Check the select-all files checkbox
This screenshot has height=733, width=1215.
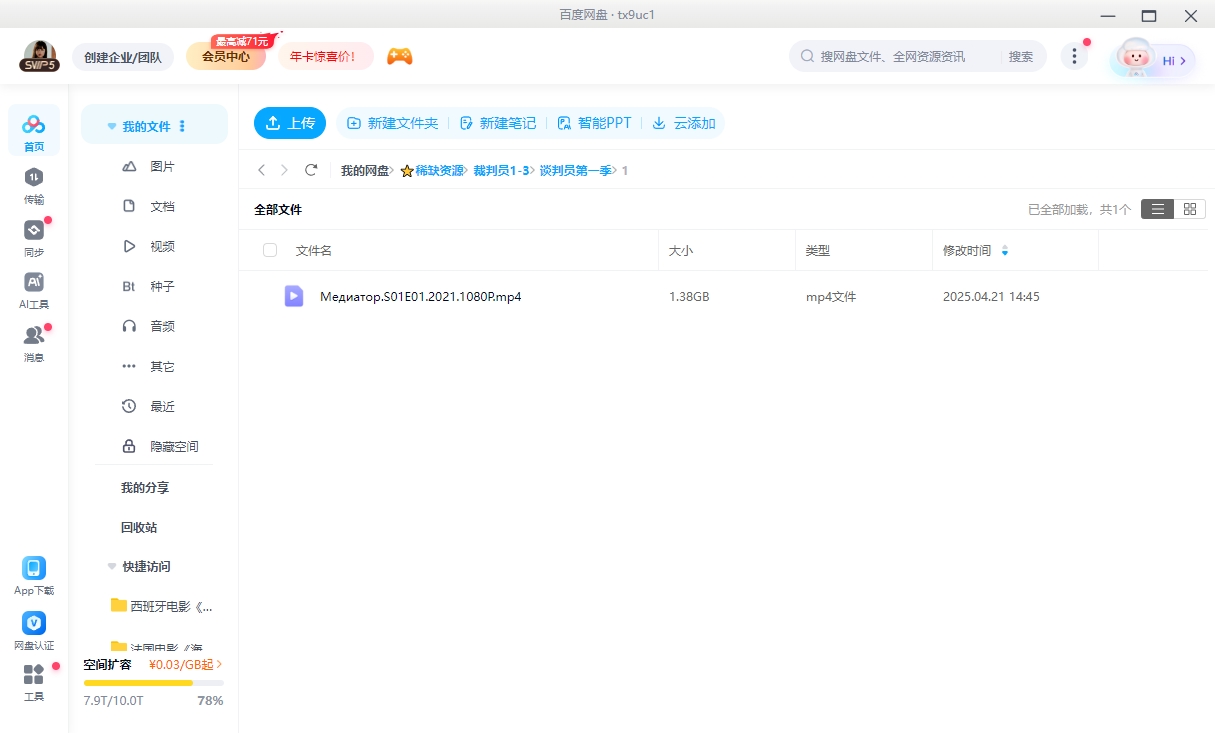(270, 250)
